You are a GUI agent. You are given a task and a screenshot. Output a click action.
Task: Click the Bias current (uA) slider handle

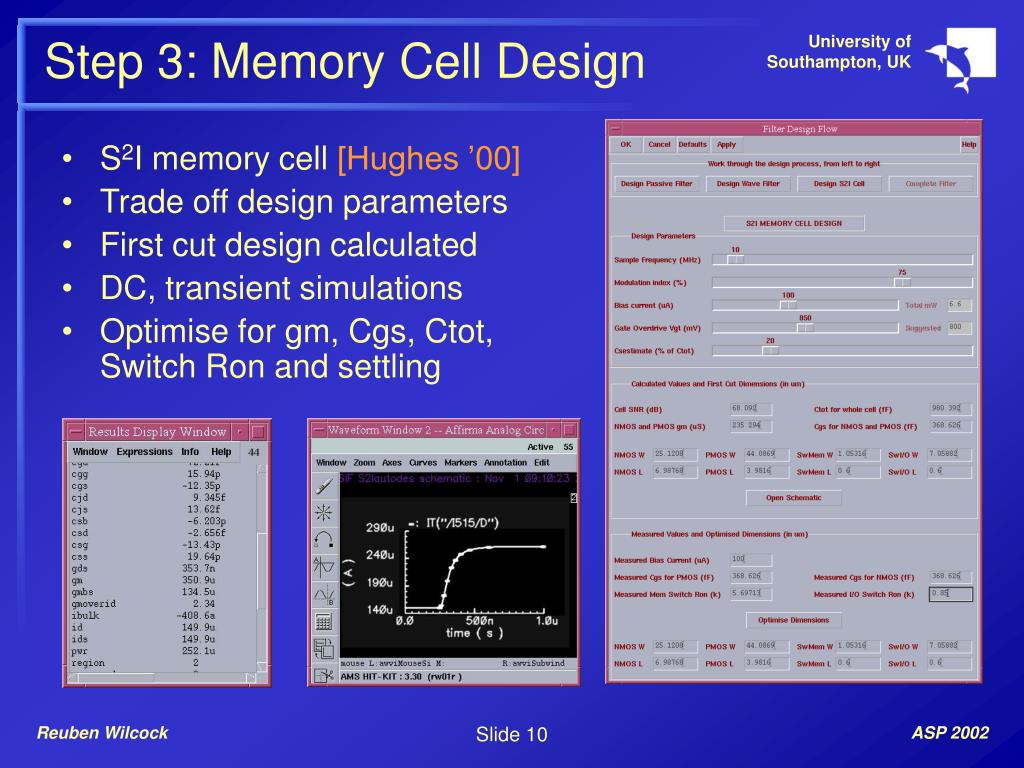(788, 305)
